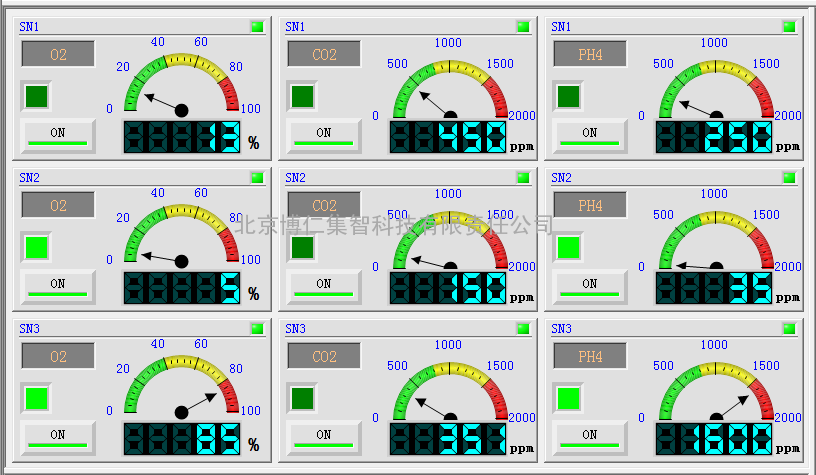Click the PH4 gas label field in SN2 panel
This screenshot has height=475, width=816.
click(590, 205)
